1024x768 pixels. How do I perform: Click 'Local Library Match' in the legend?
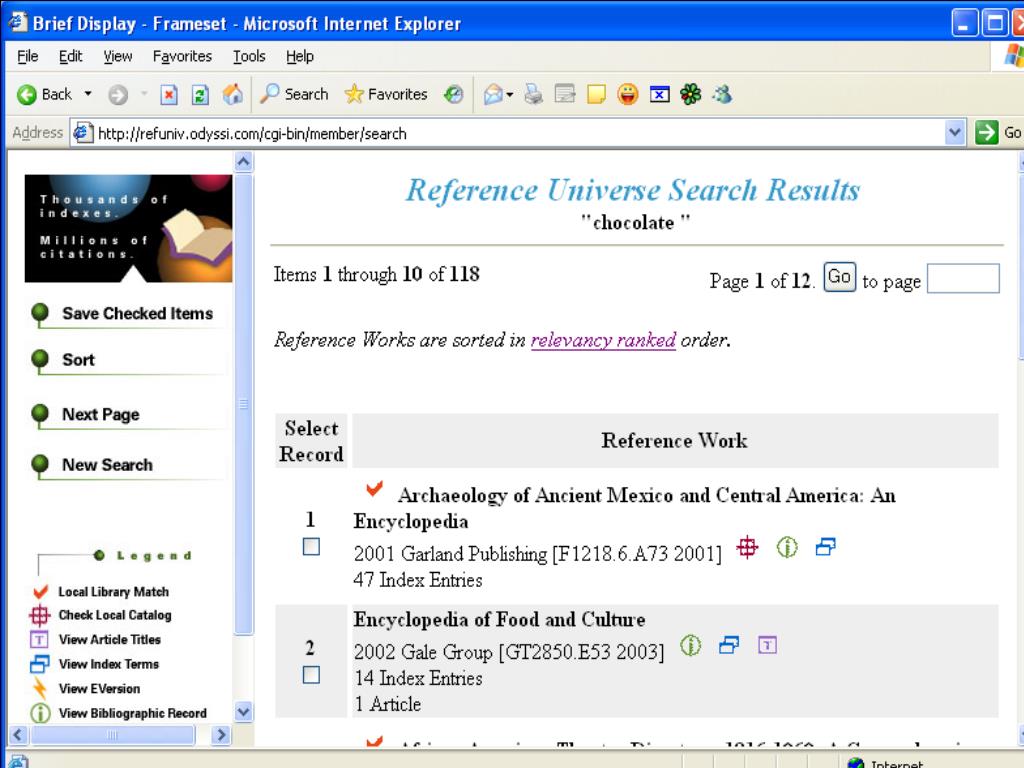tap(114, 592)
